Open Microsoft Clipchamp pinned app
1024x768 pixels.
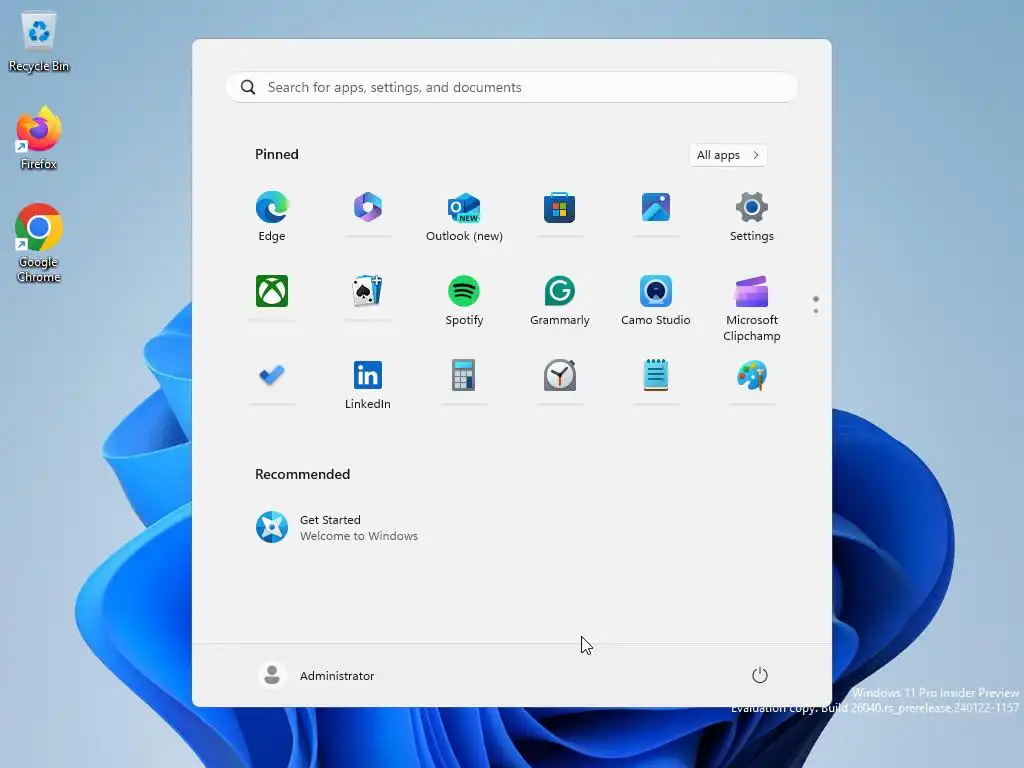752,308
